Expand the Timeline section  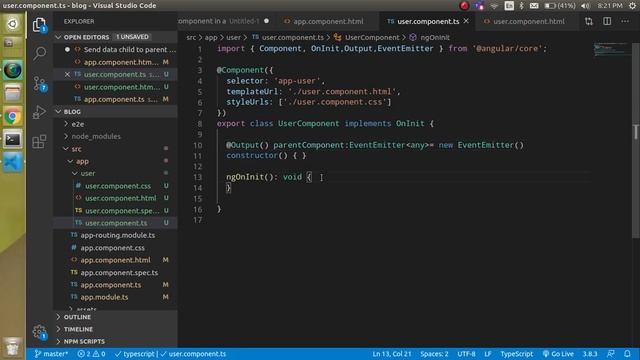pyautogui.click(x=78, y=329)
